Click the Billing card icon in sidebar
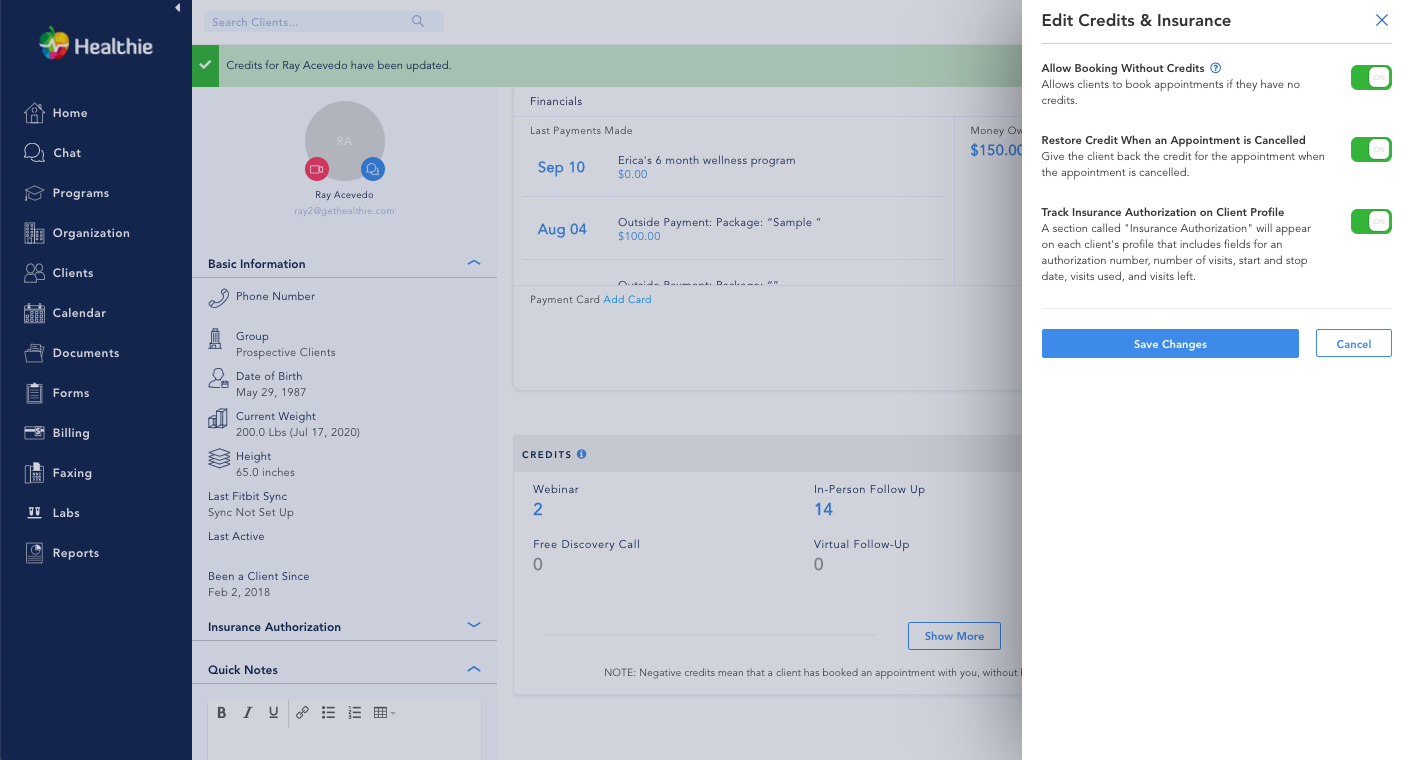This screenshot has height=760, width=1409. (x=34, y=433)
